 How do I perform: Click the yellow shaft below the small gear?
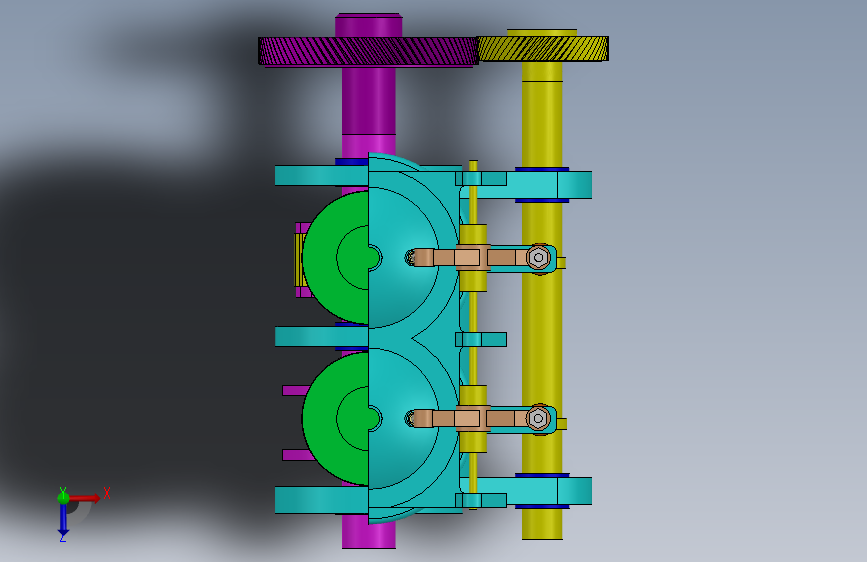click(x=542, y=113)
